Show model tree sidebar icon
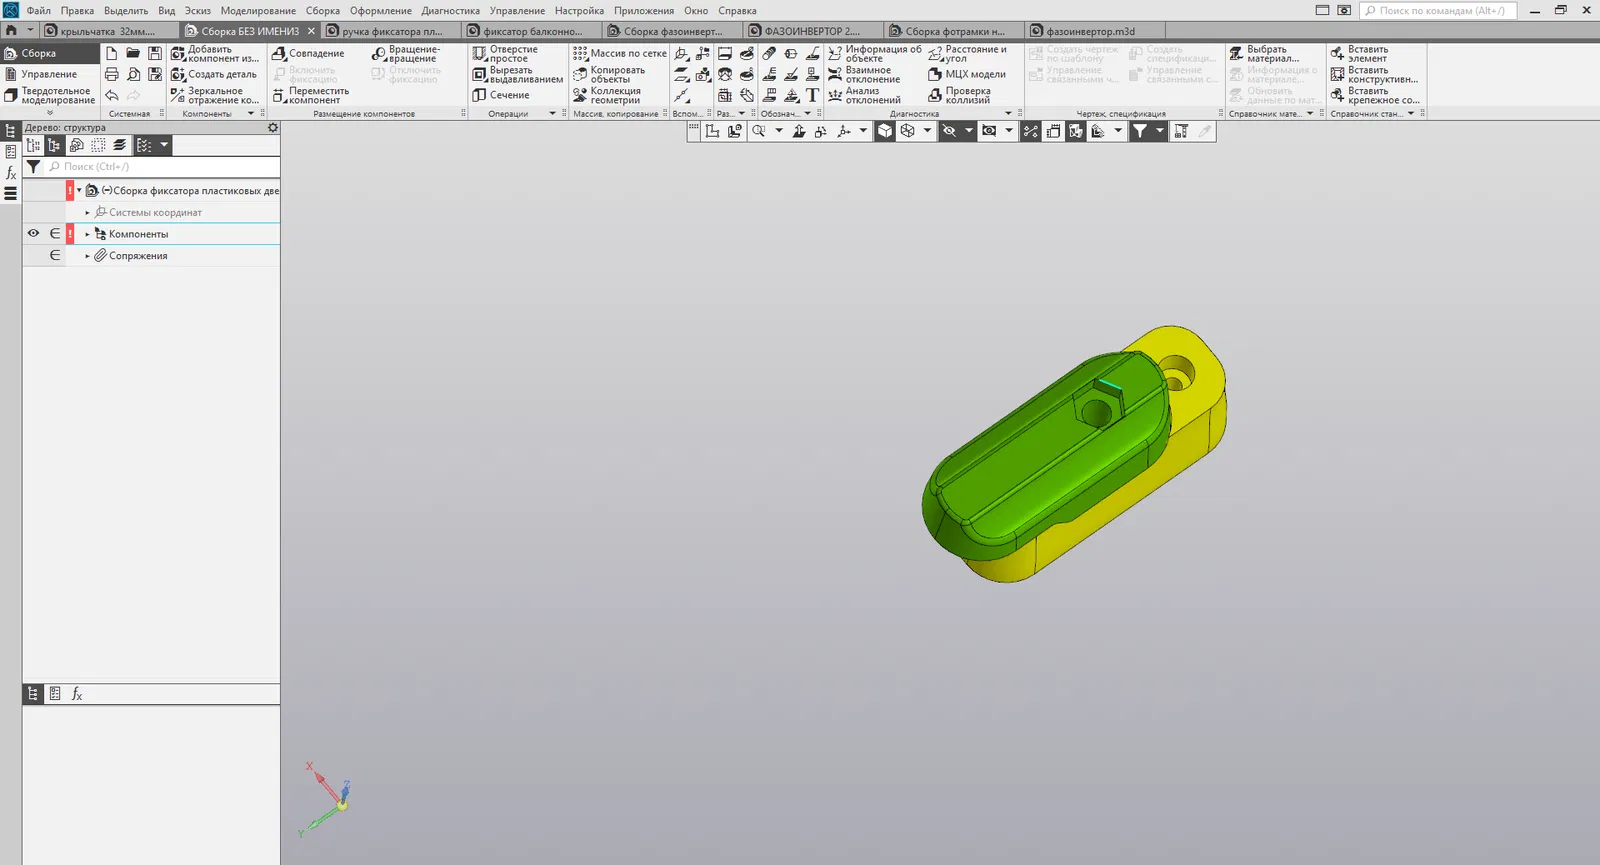Screen dimensions: 1600x865 point(11,131)
